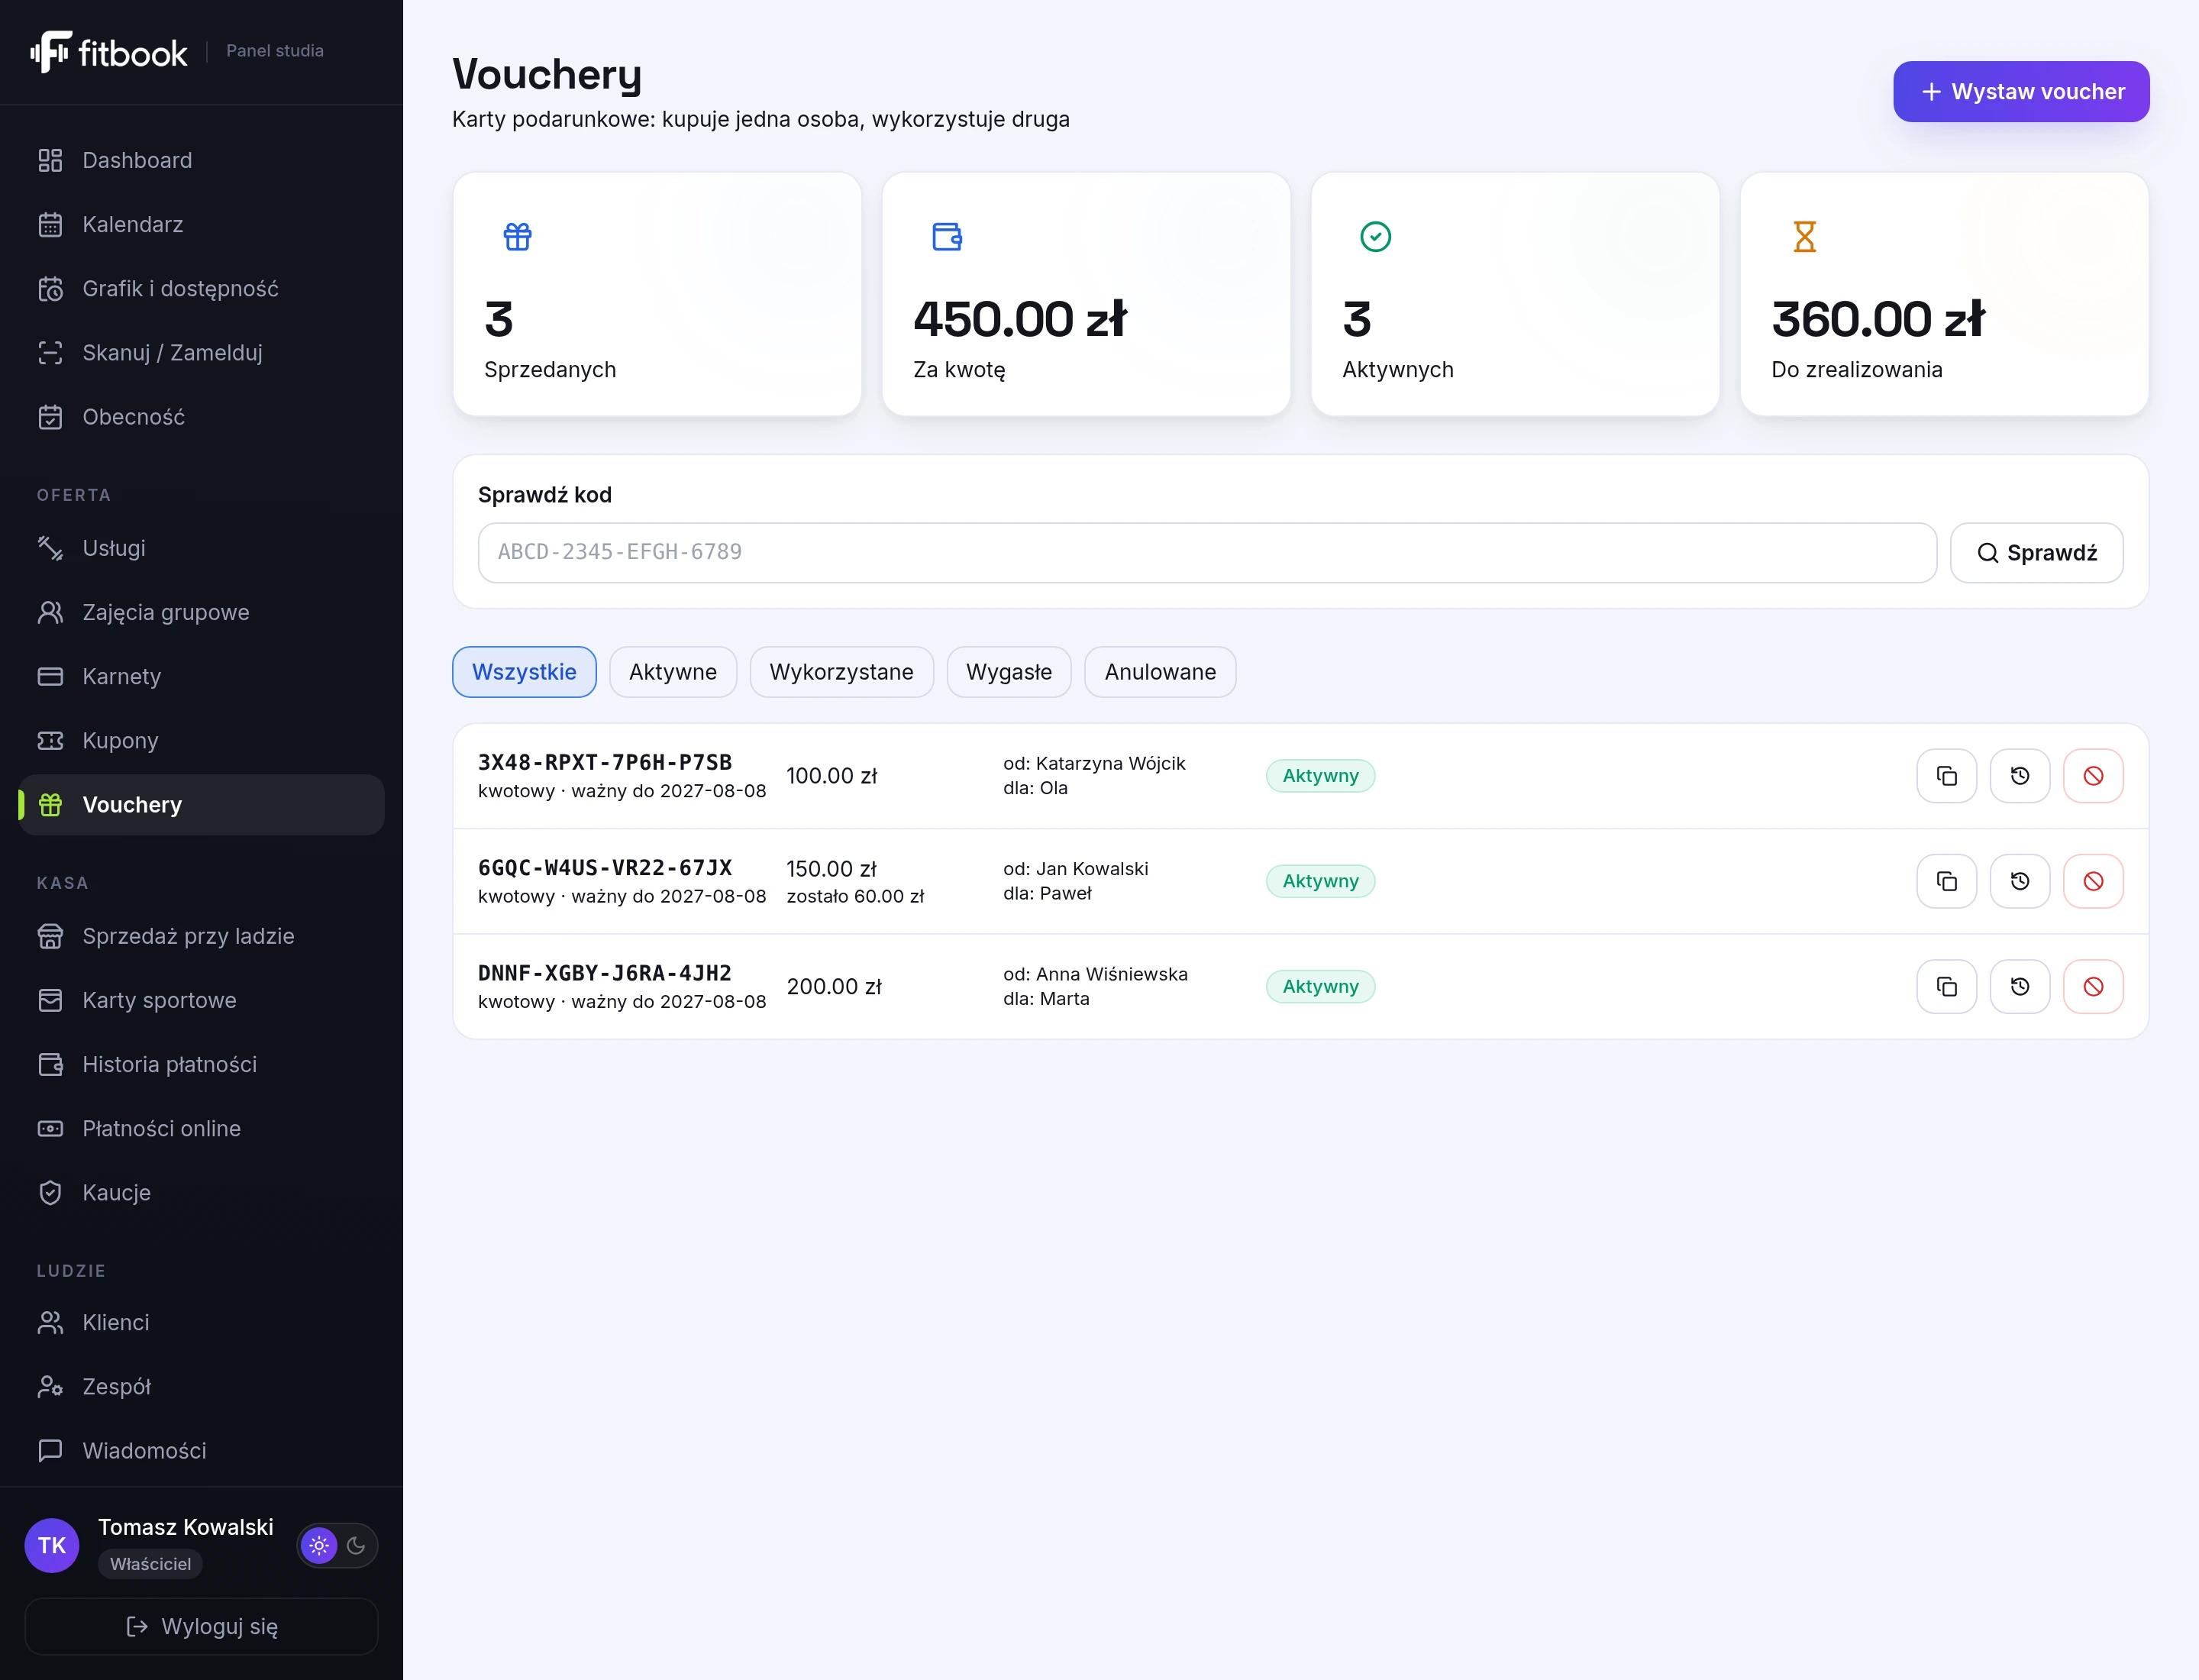Viewport: 2199px width, 1680px height.
Task: Open Karty sportowe page
Action: coord(201,1000)
